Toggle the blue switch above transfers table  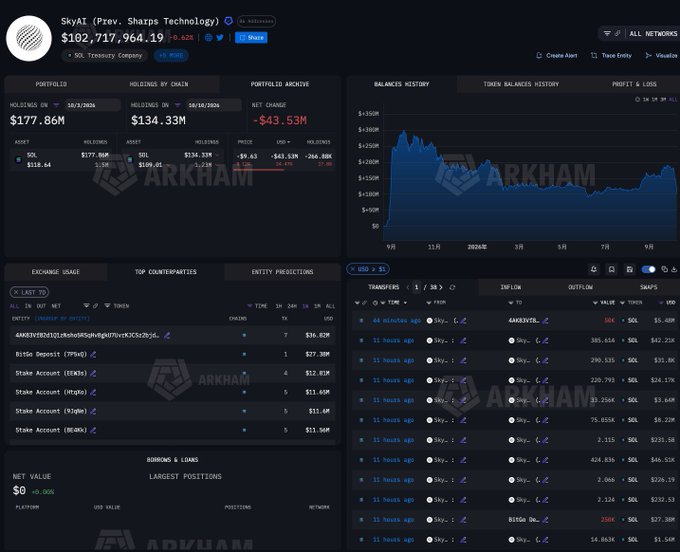648,269
